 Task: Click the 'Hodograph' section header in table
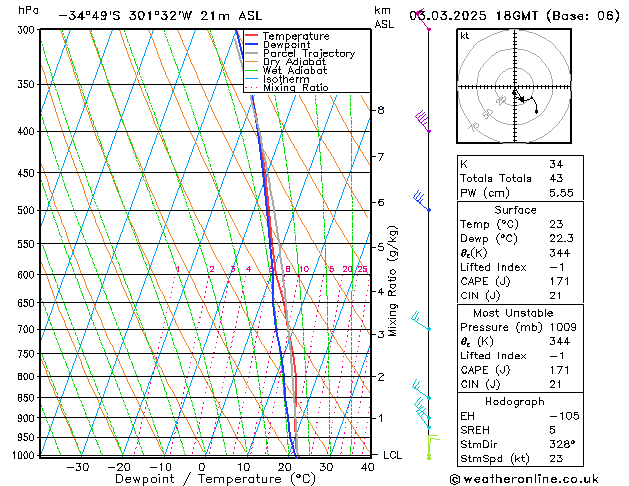tap(515, 402)
